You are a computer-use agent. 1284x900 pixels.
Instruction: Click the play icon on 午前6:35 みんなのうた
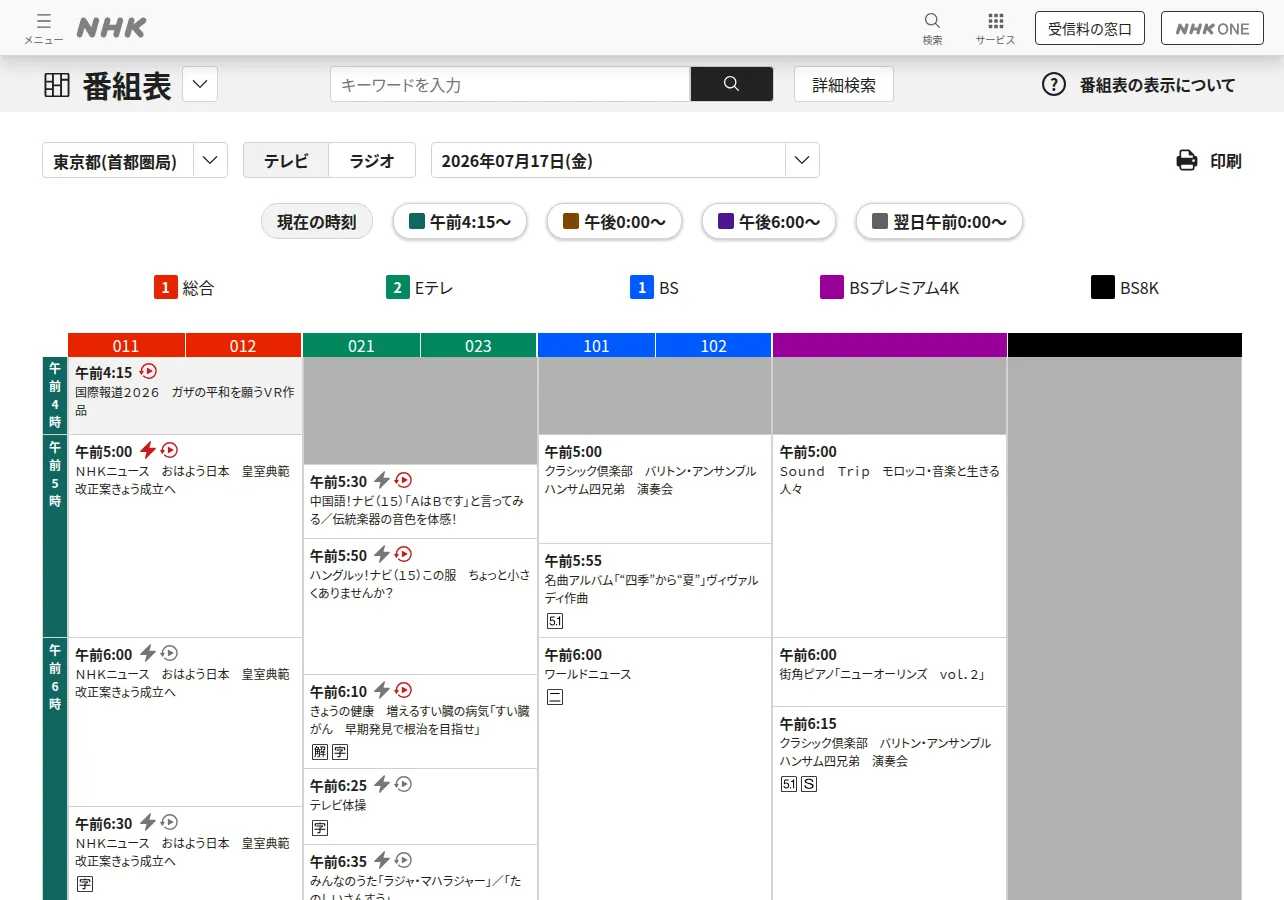pyautogui.click(x=404, y=860)
